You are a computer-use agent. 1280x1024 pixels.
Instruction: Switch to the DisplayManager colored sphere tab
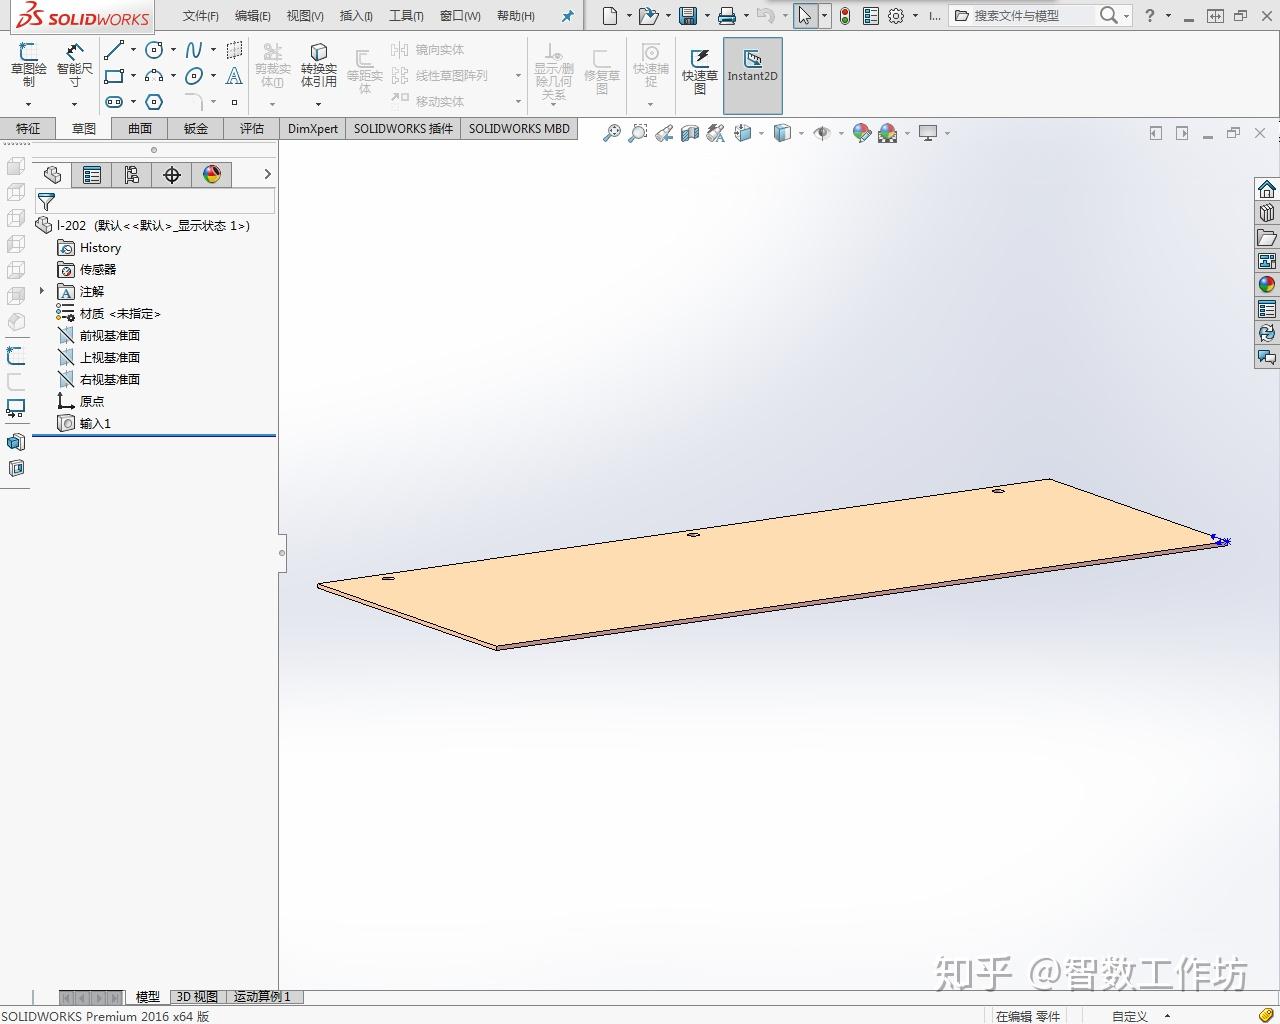[209, 174]
